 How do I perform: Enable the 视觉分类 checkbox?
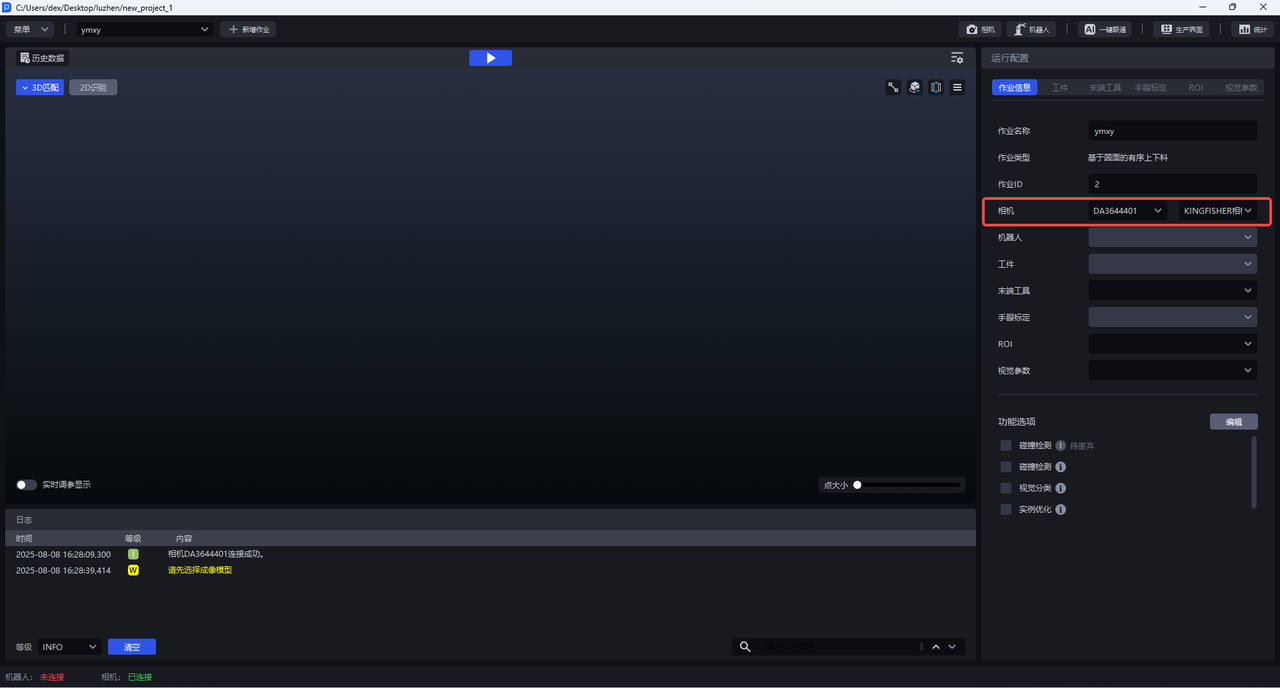(x=1006, y=488)
